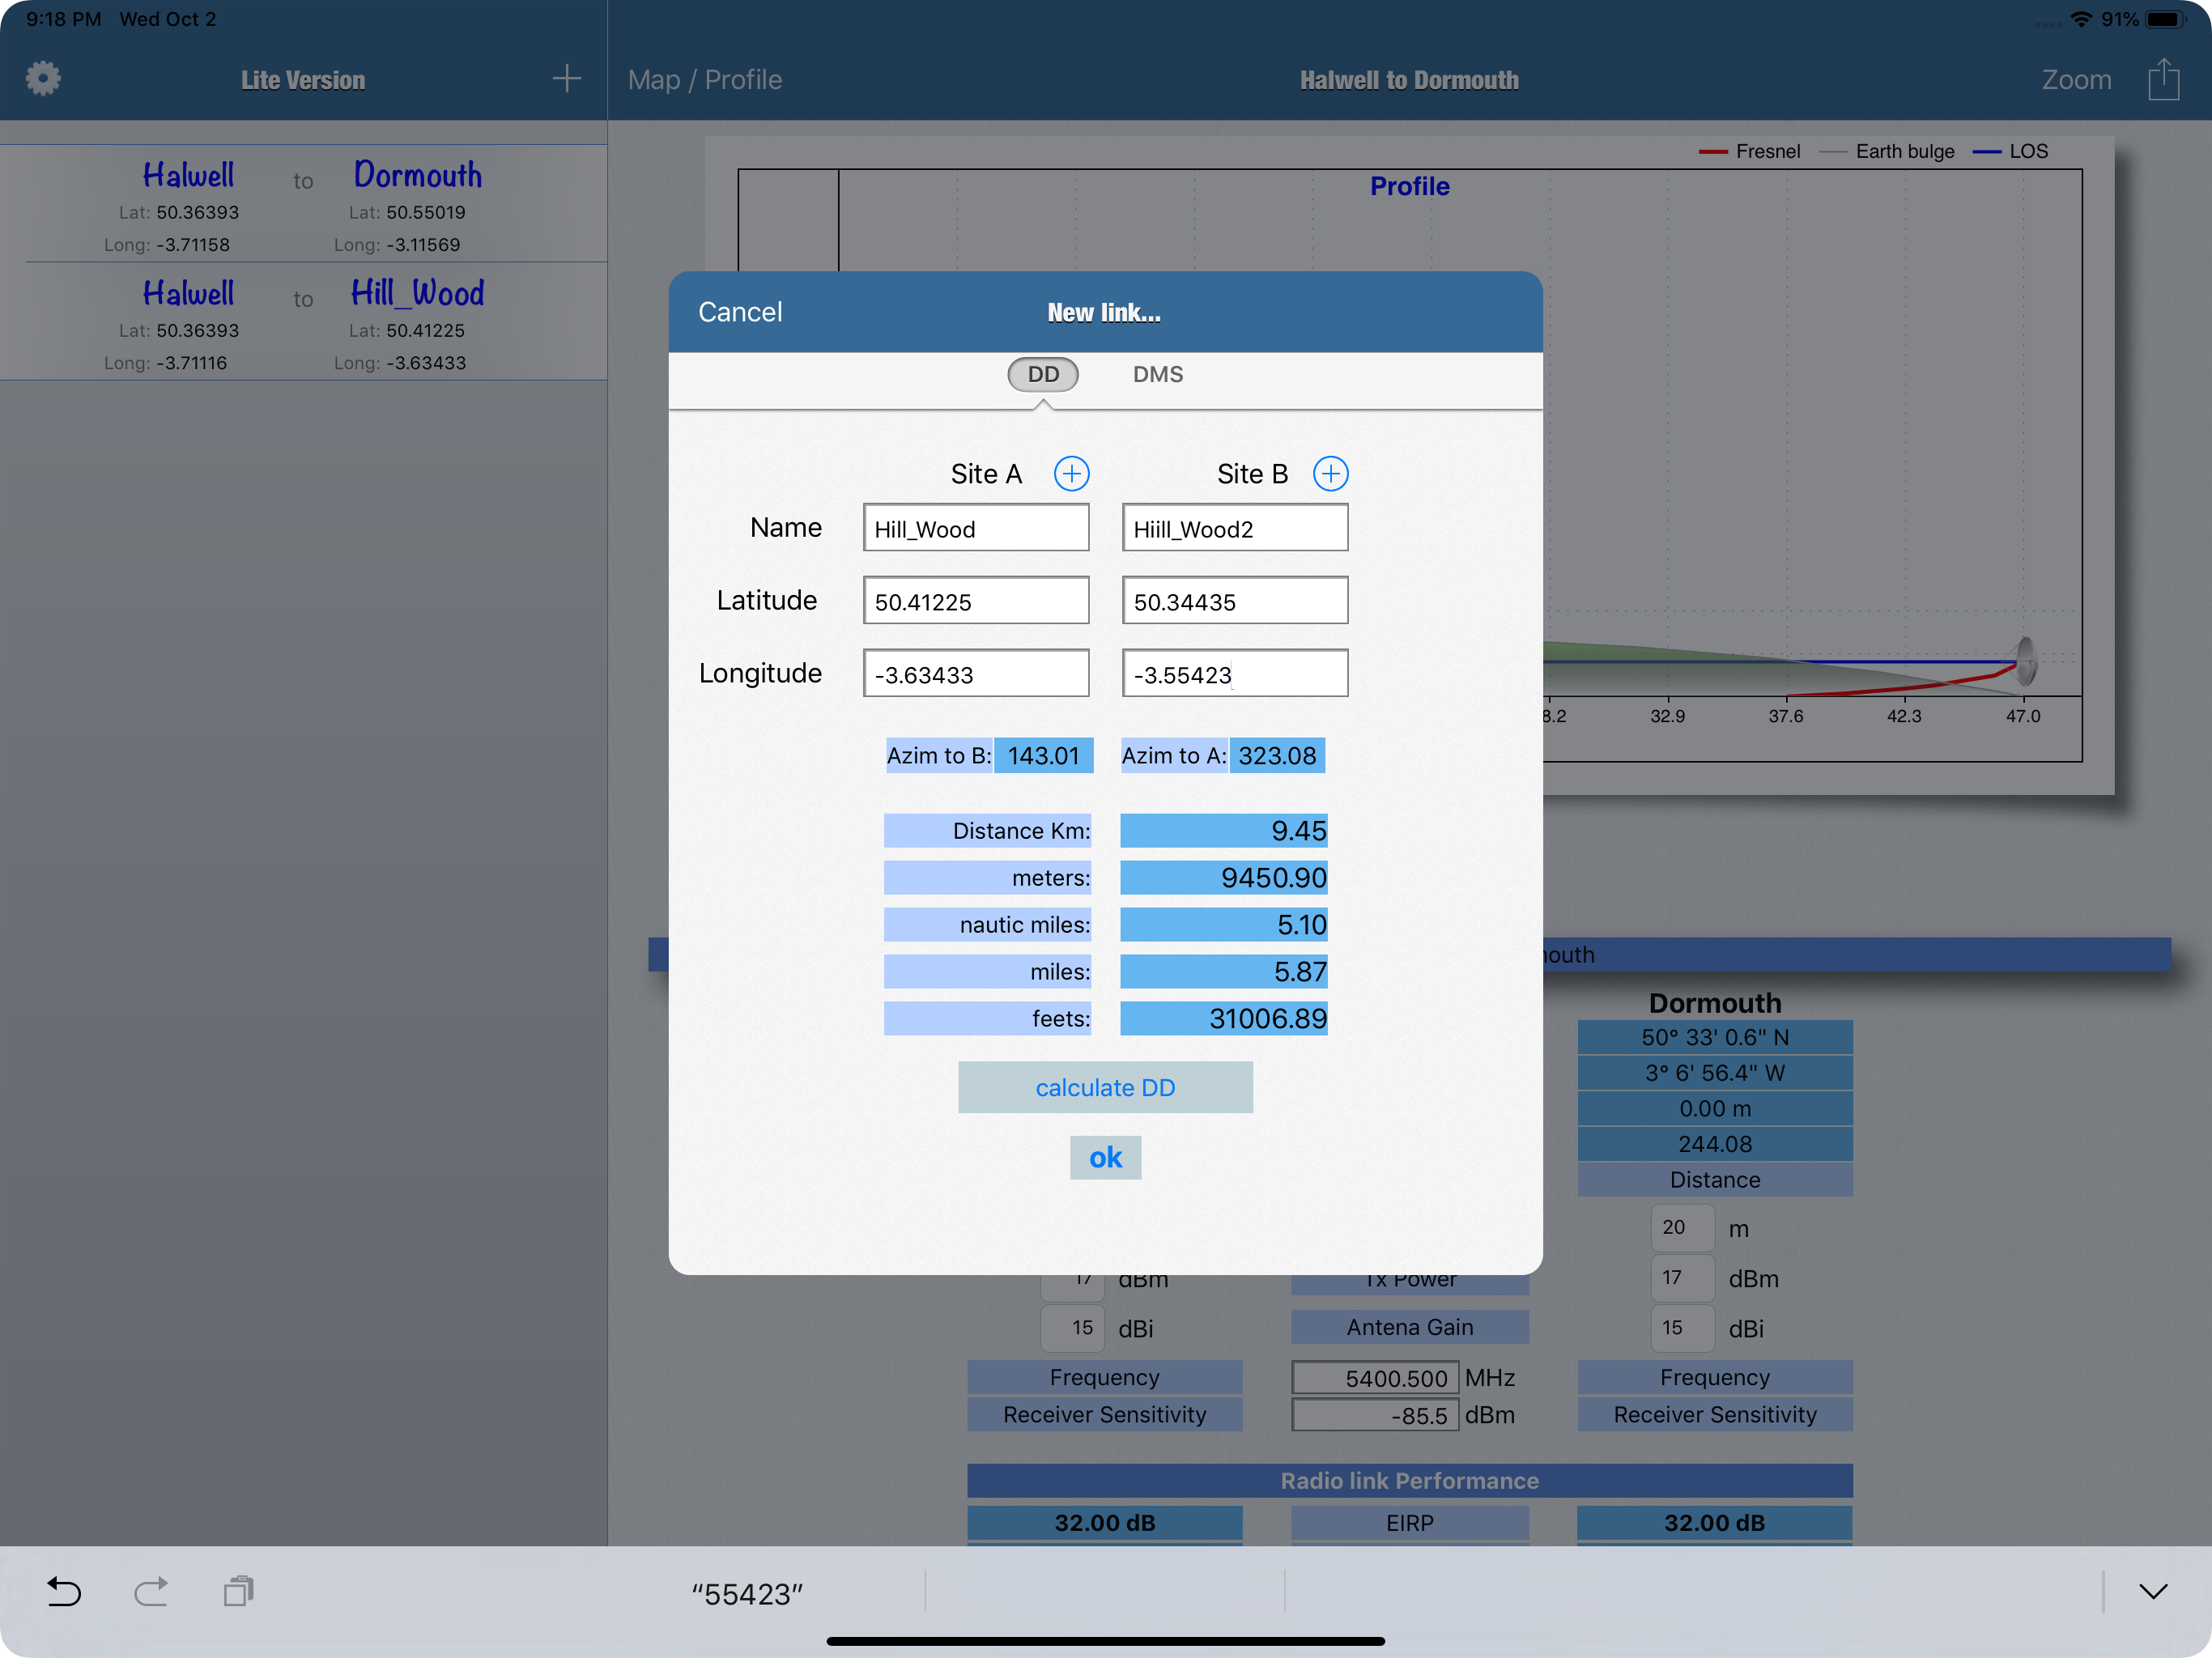
Task: Tap Dormouth elevation 0.00 m value
Action: [x=1715, y=1108]
